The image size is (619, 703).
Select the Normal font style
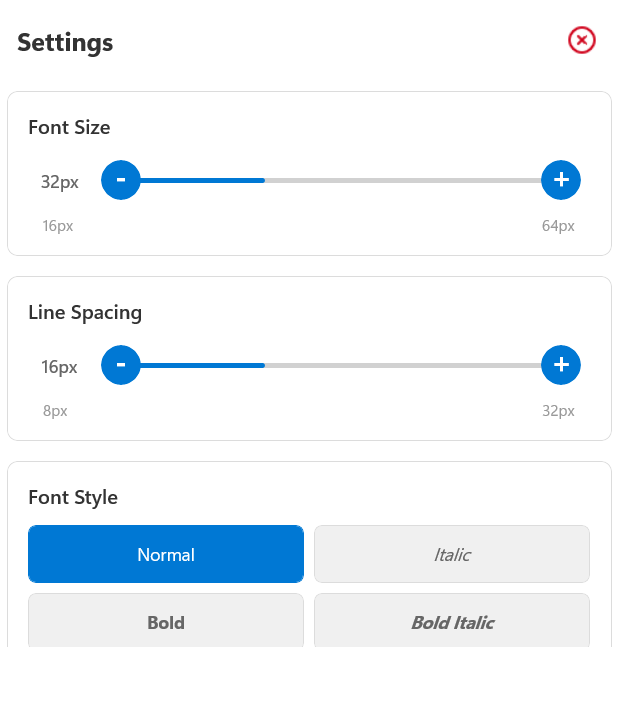166,554
